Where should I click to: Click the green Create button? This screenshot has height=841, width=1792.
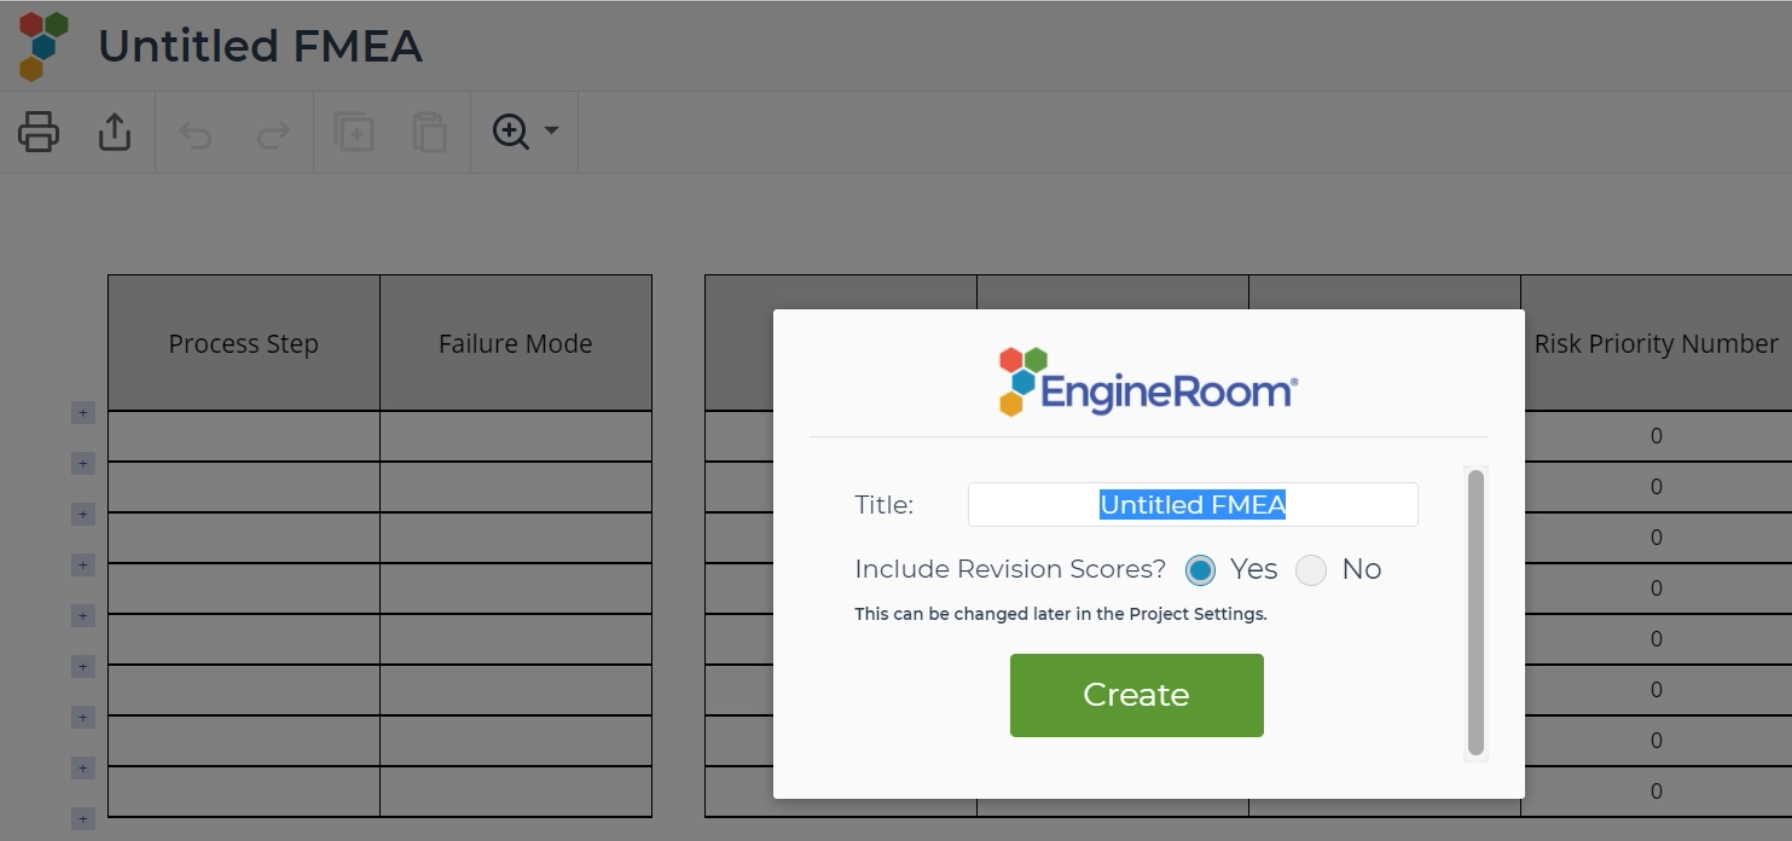tap(1137, 695)
